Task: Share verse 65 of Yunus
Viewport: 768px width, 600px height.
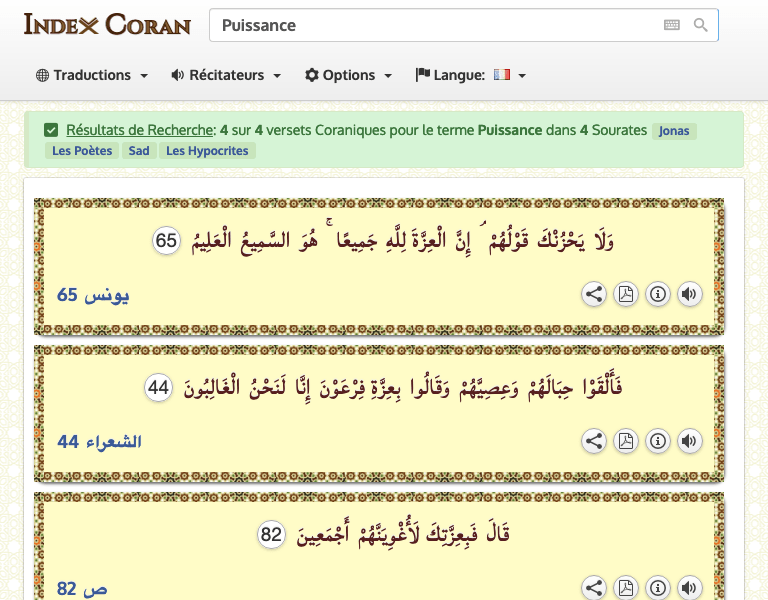Action: 594,294
